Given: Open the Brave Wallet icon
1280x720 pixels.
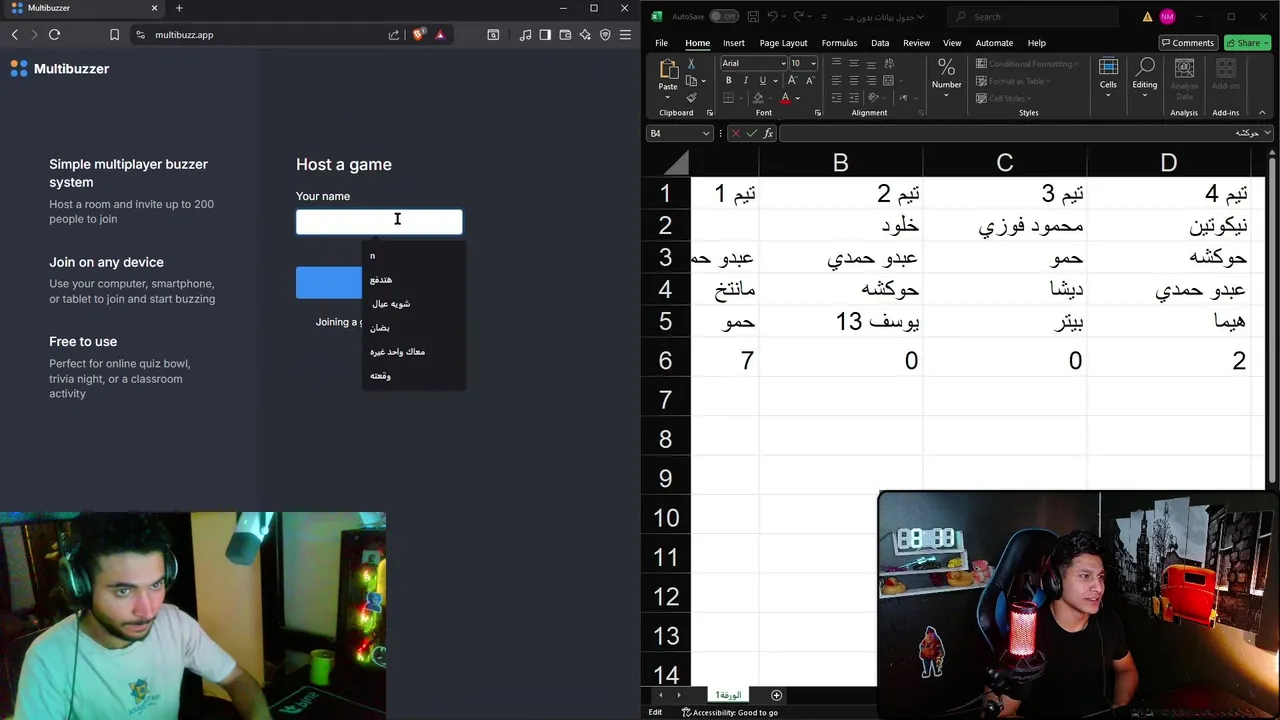Looking at the screenshot, I should [x=565, y=35].
